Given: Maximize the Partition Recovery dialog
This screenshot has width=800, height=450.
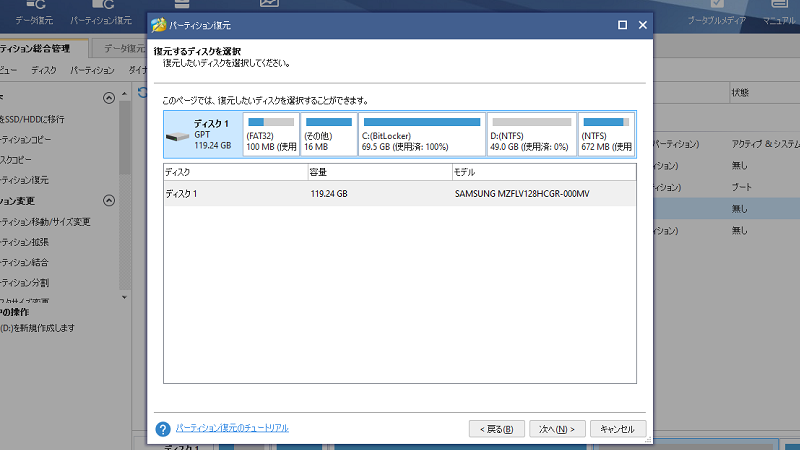Looking at the screenshot, I should coord(622,25).
